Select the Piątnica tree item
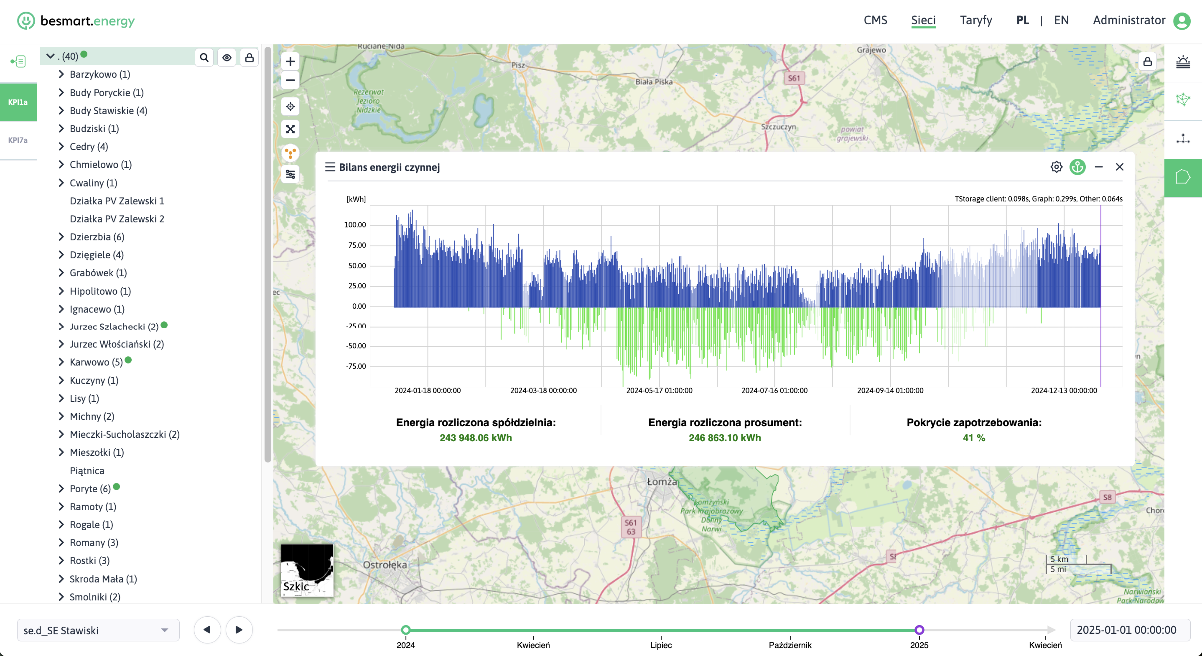 [87, 470]
